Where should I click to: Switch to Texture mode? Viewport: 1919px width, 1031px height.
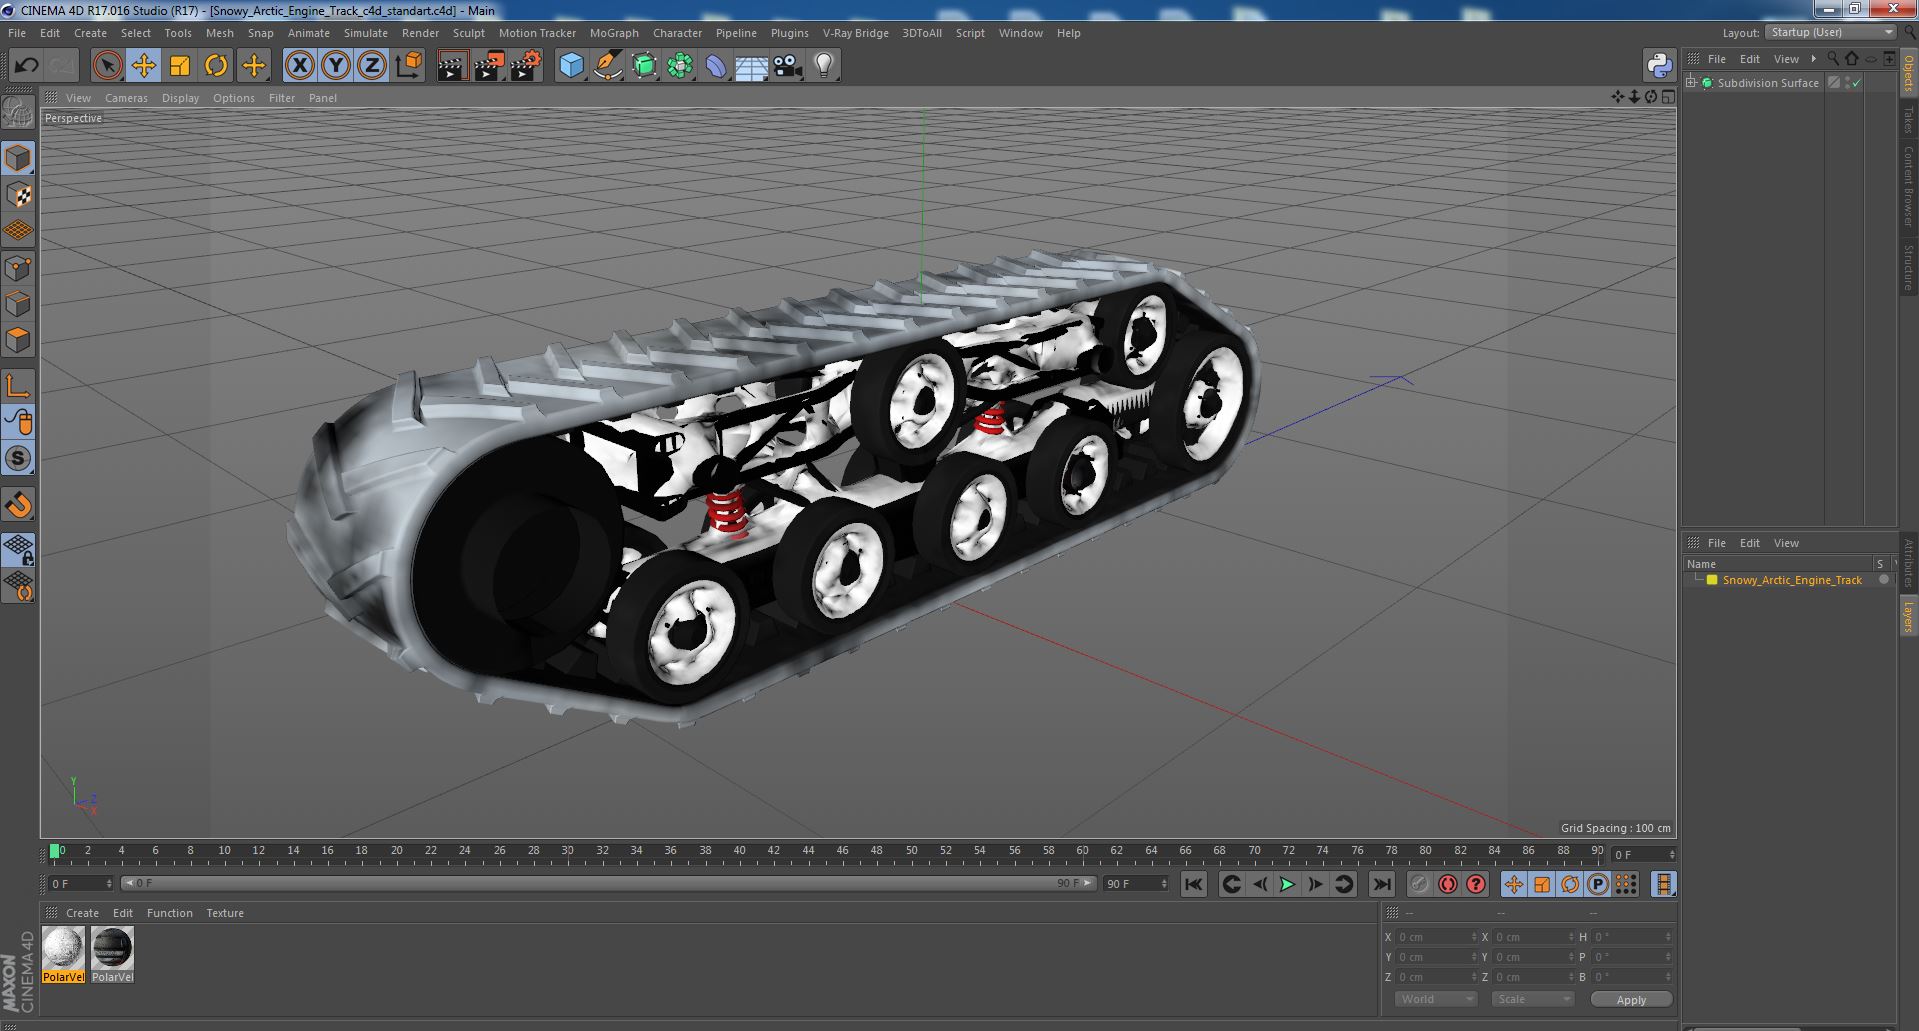click(18, 195)
